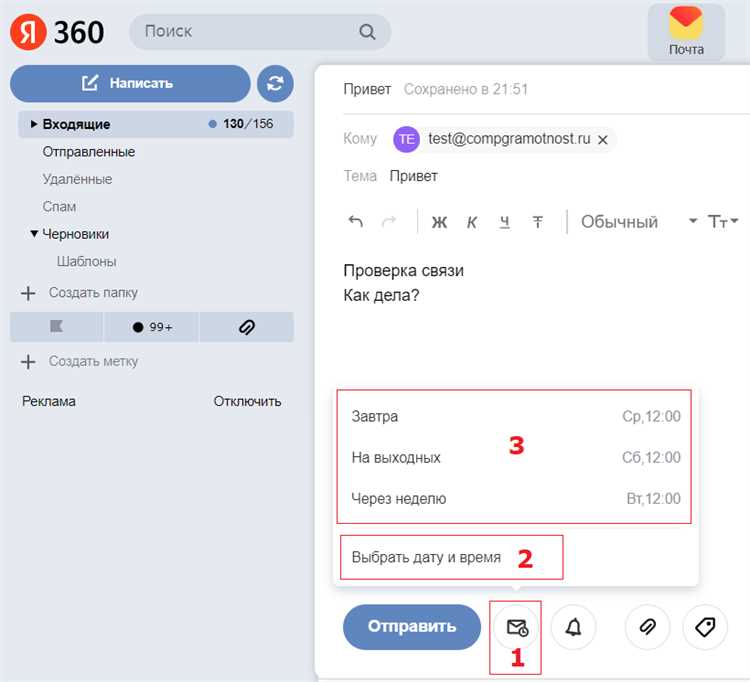Open the Черновики folder
This screenshot has height=682, width=750.
pos(76,234)
